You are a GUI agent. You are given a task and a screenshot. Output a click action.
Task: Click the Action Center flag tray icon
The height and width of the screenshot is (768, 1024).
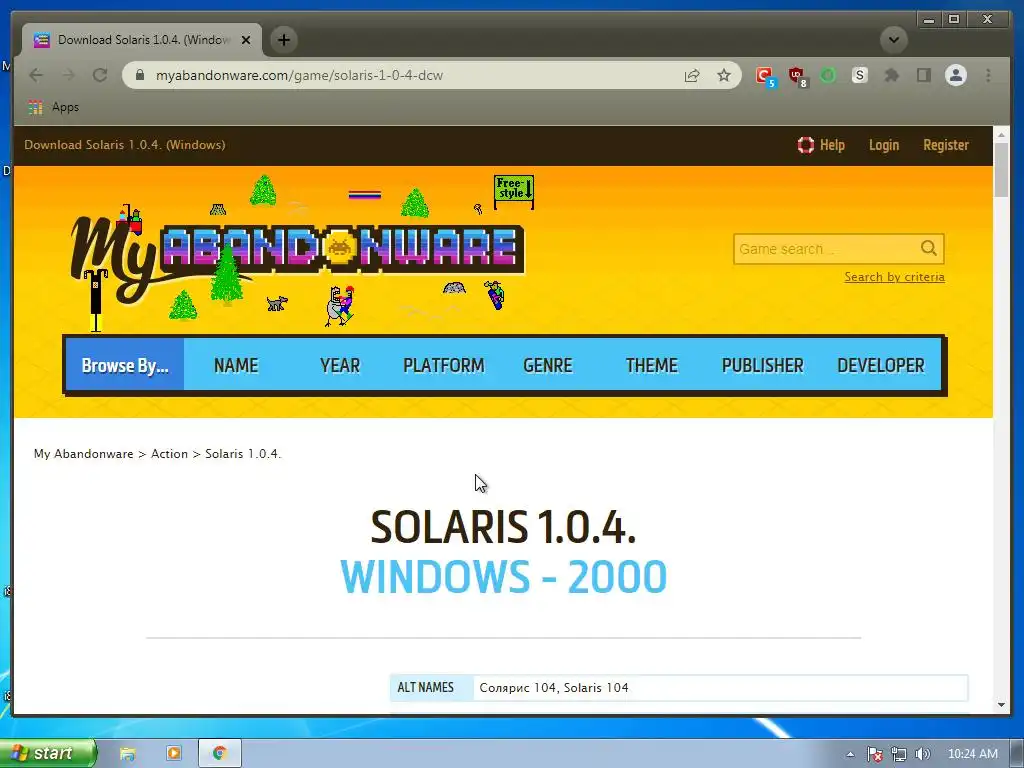pos(874,754)
